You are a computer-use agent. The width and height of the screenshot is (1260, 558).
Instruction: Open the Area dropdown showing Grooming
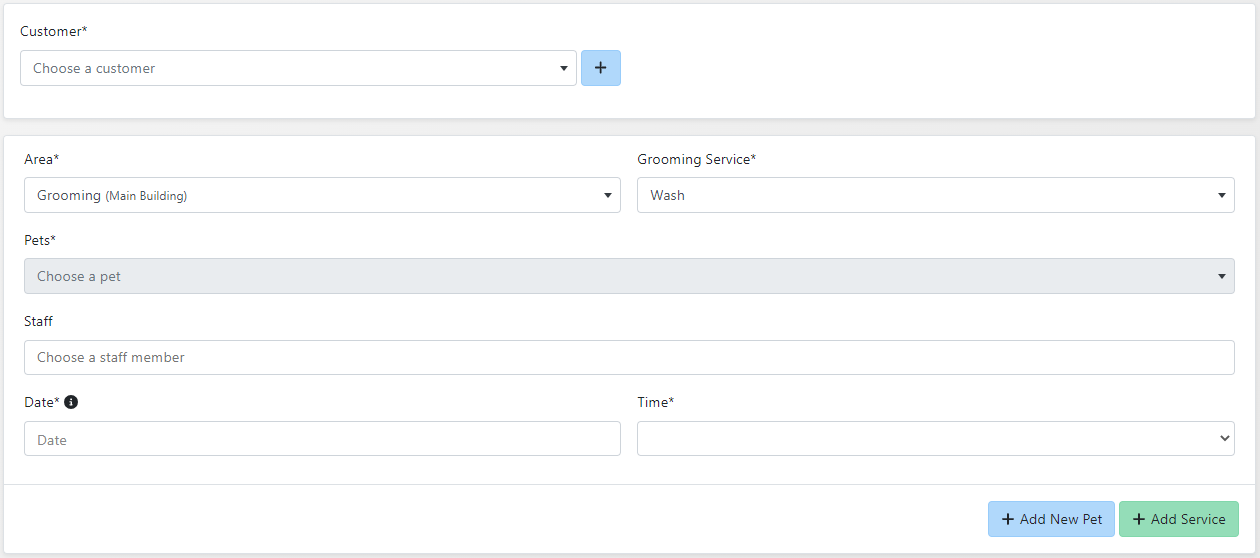coord(310,195)
